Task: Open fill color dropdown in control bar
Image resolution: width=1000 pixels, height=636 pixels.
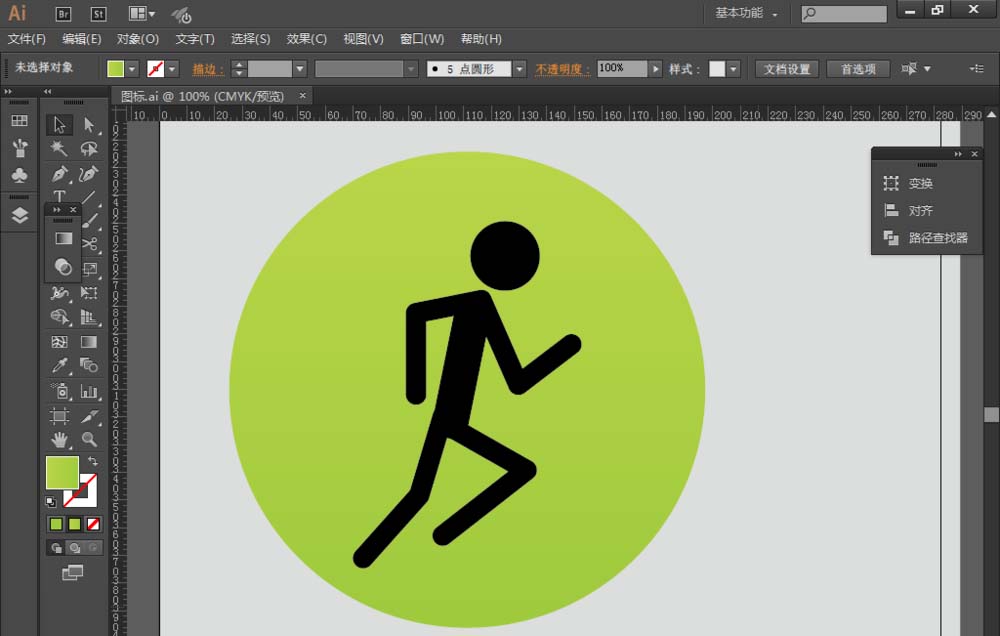Action: click(x=132, y=69)
